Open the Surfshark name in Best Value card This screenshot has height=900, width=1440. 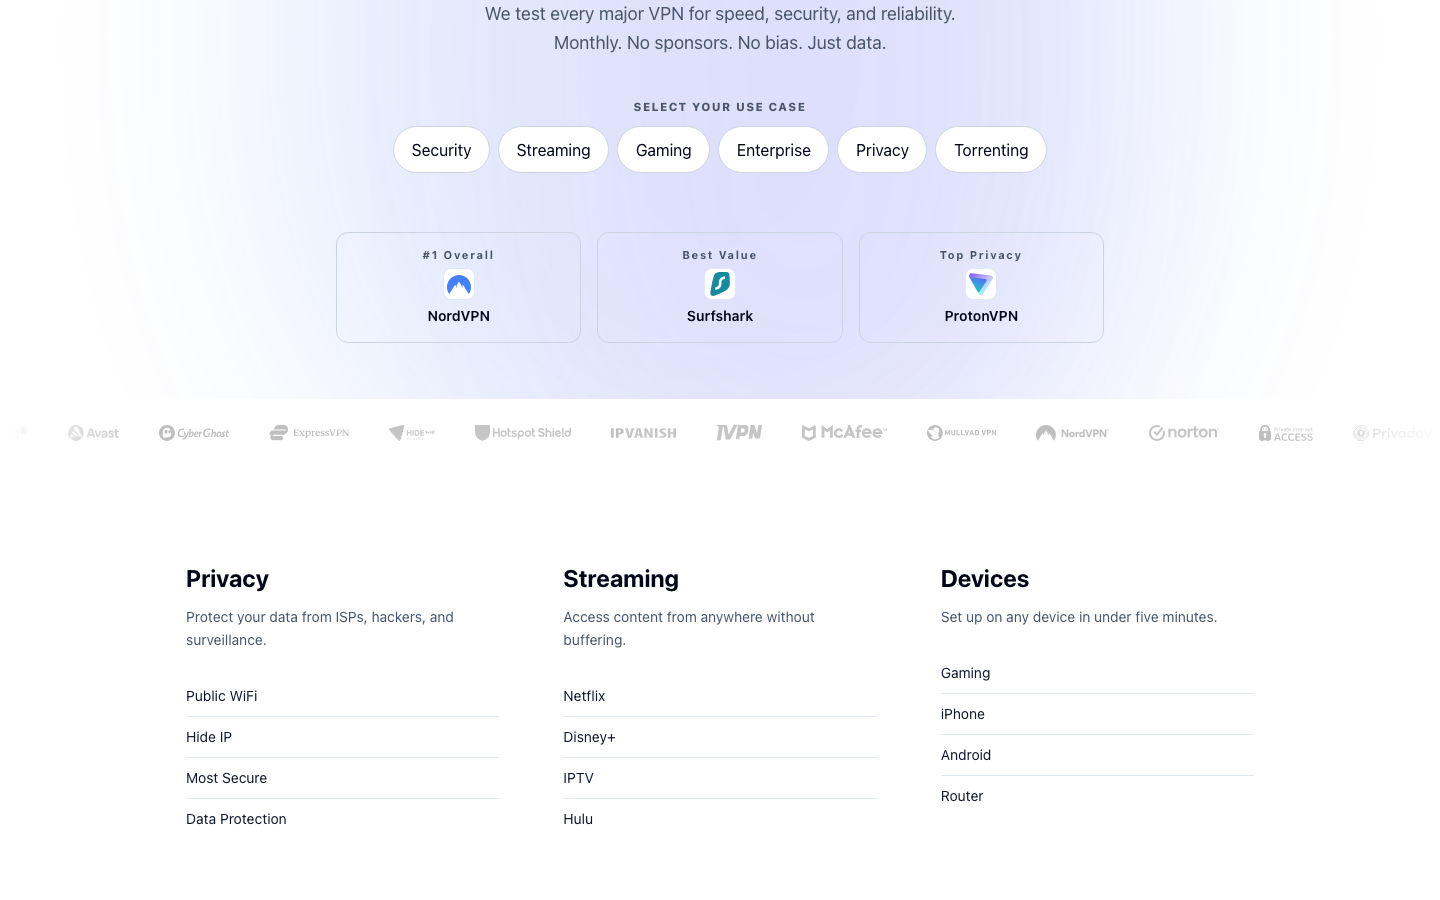click(720, 316)
